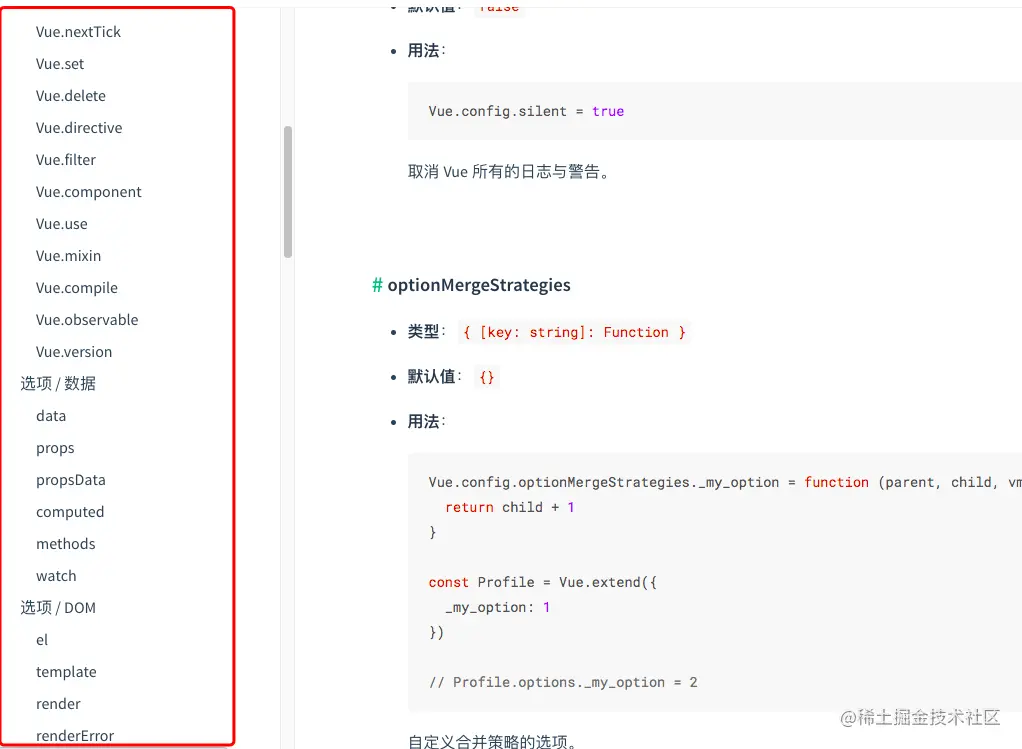Go to props in the sidebar
Image resolution: width=1022 pixels, height=749 pixels.
click(x=55, y=448)
